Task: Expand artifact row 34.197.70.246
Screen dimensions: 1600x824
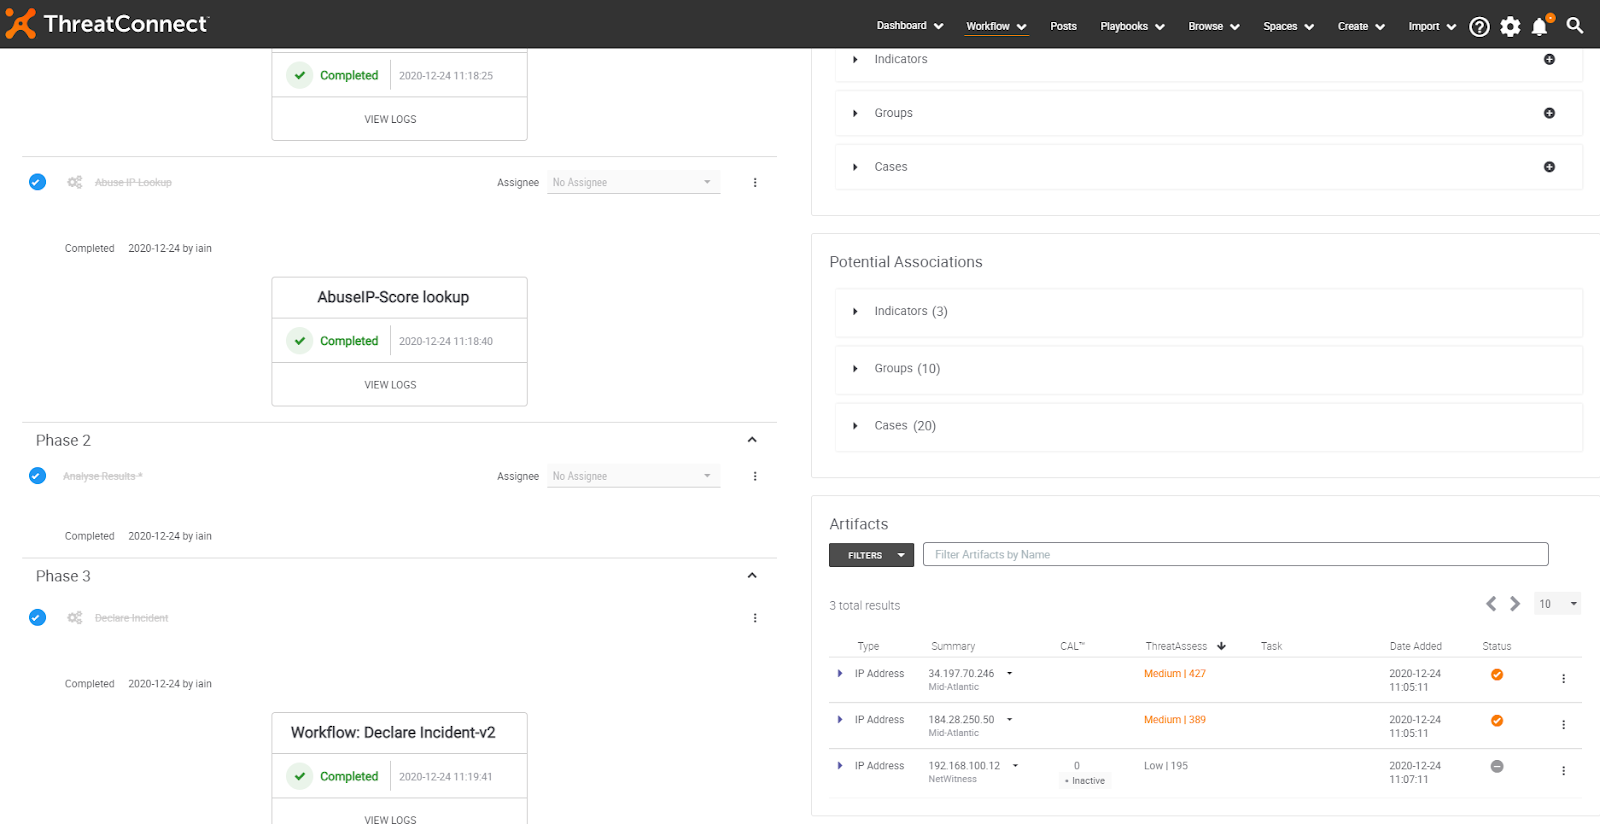Action: coord(840,674)
